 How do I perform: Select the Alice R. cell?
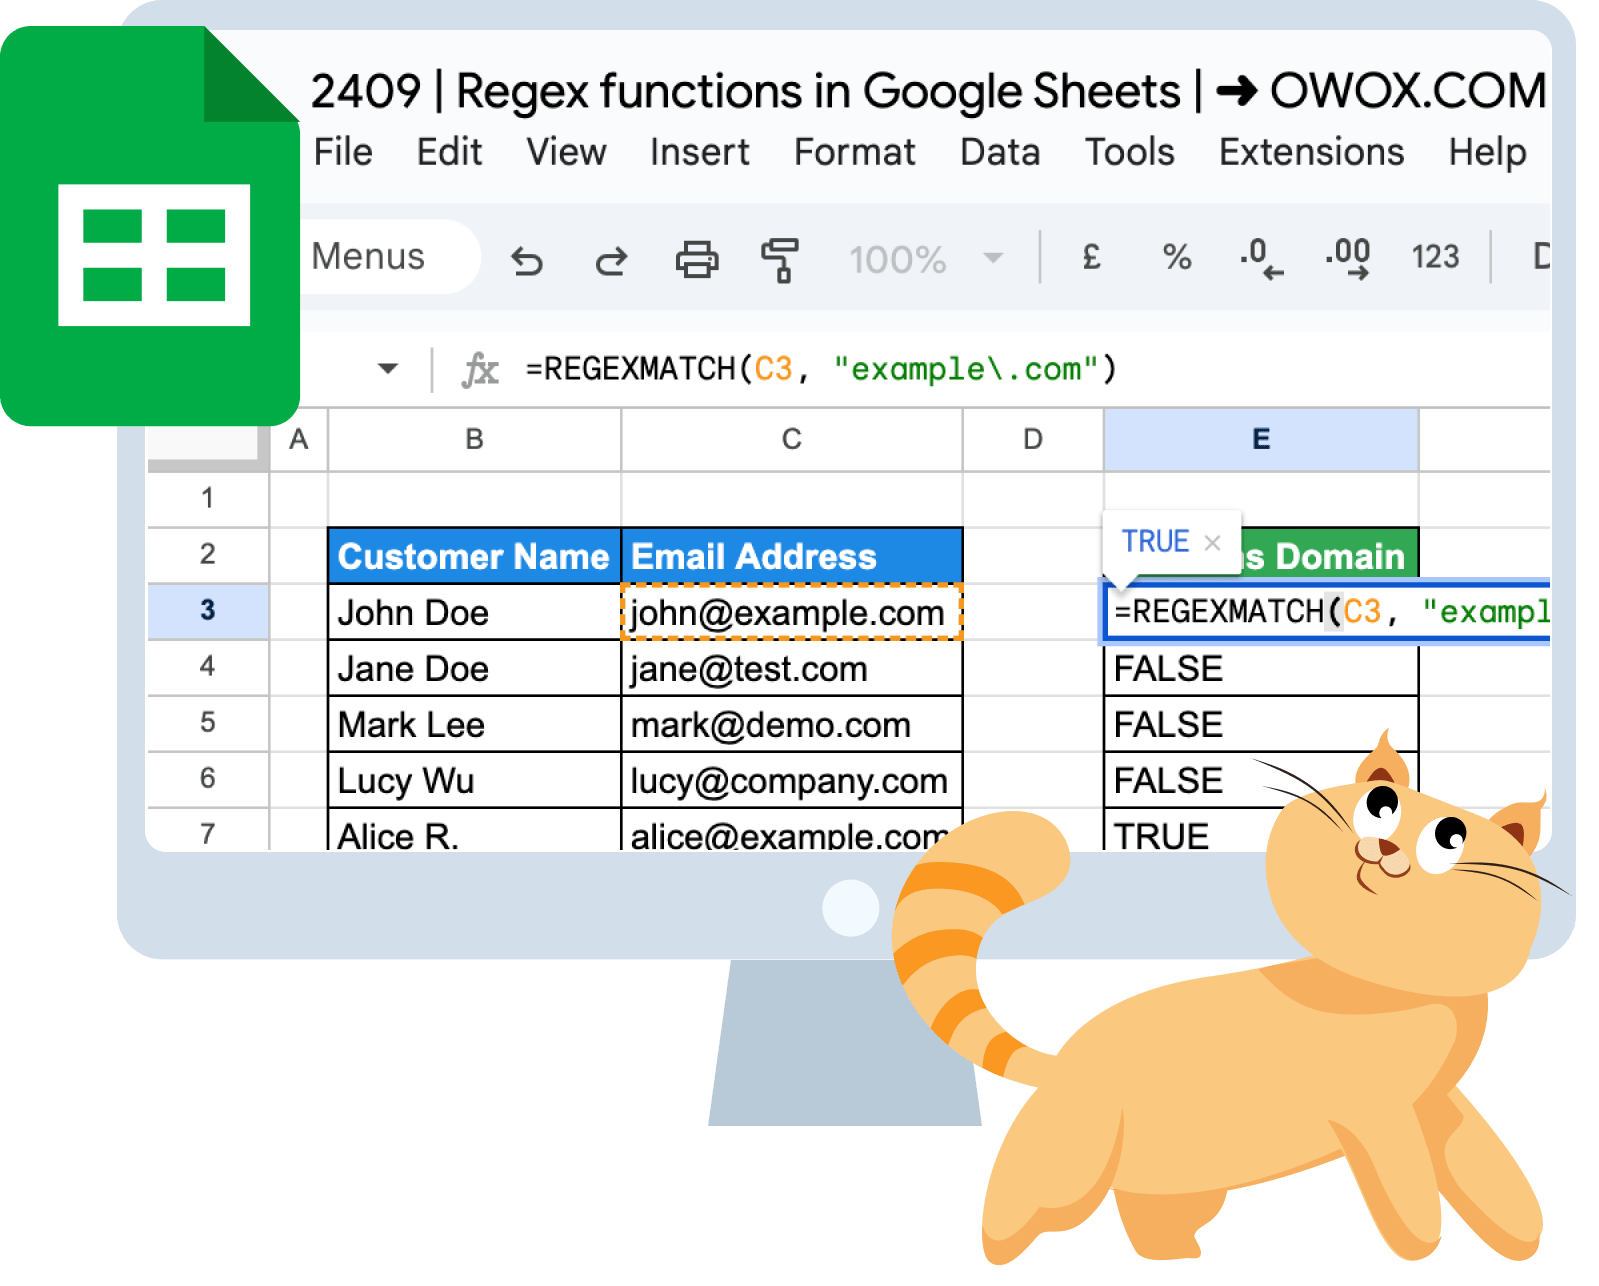(x=474, y=831)
